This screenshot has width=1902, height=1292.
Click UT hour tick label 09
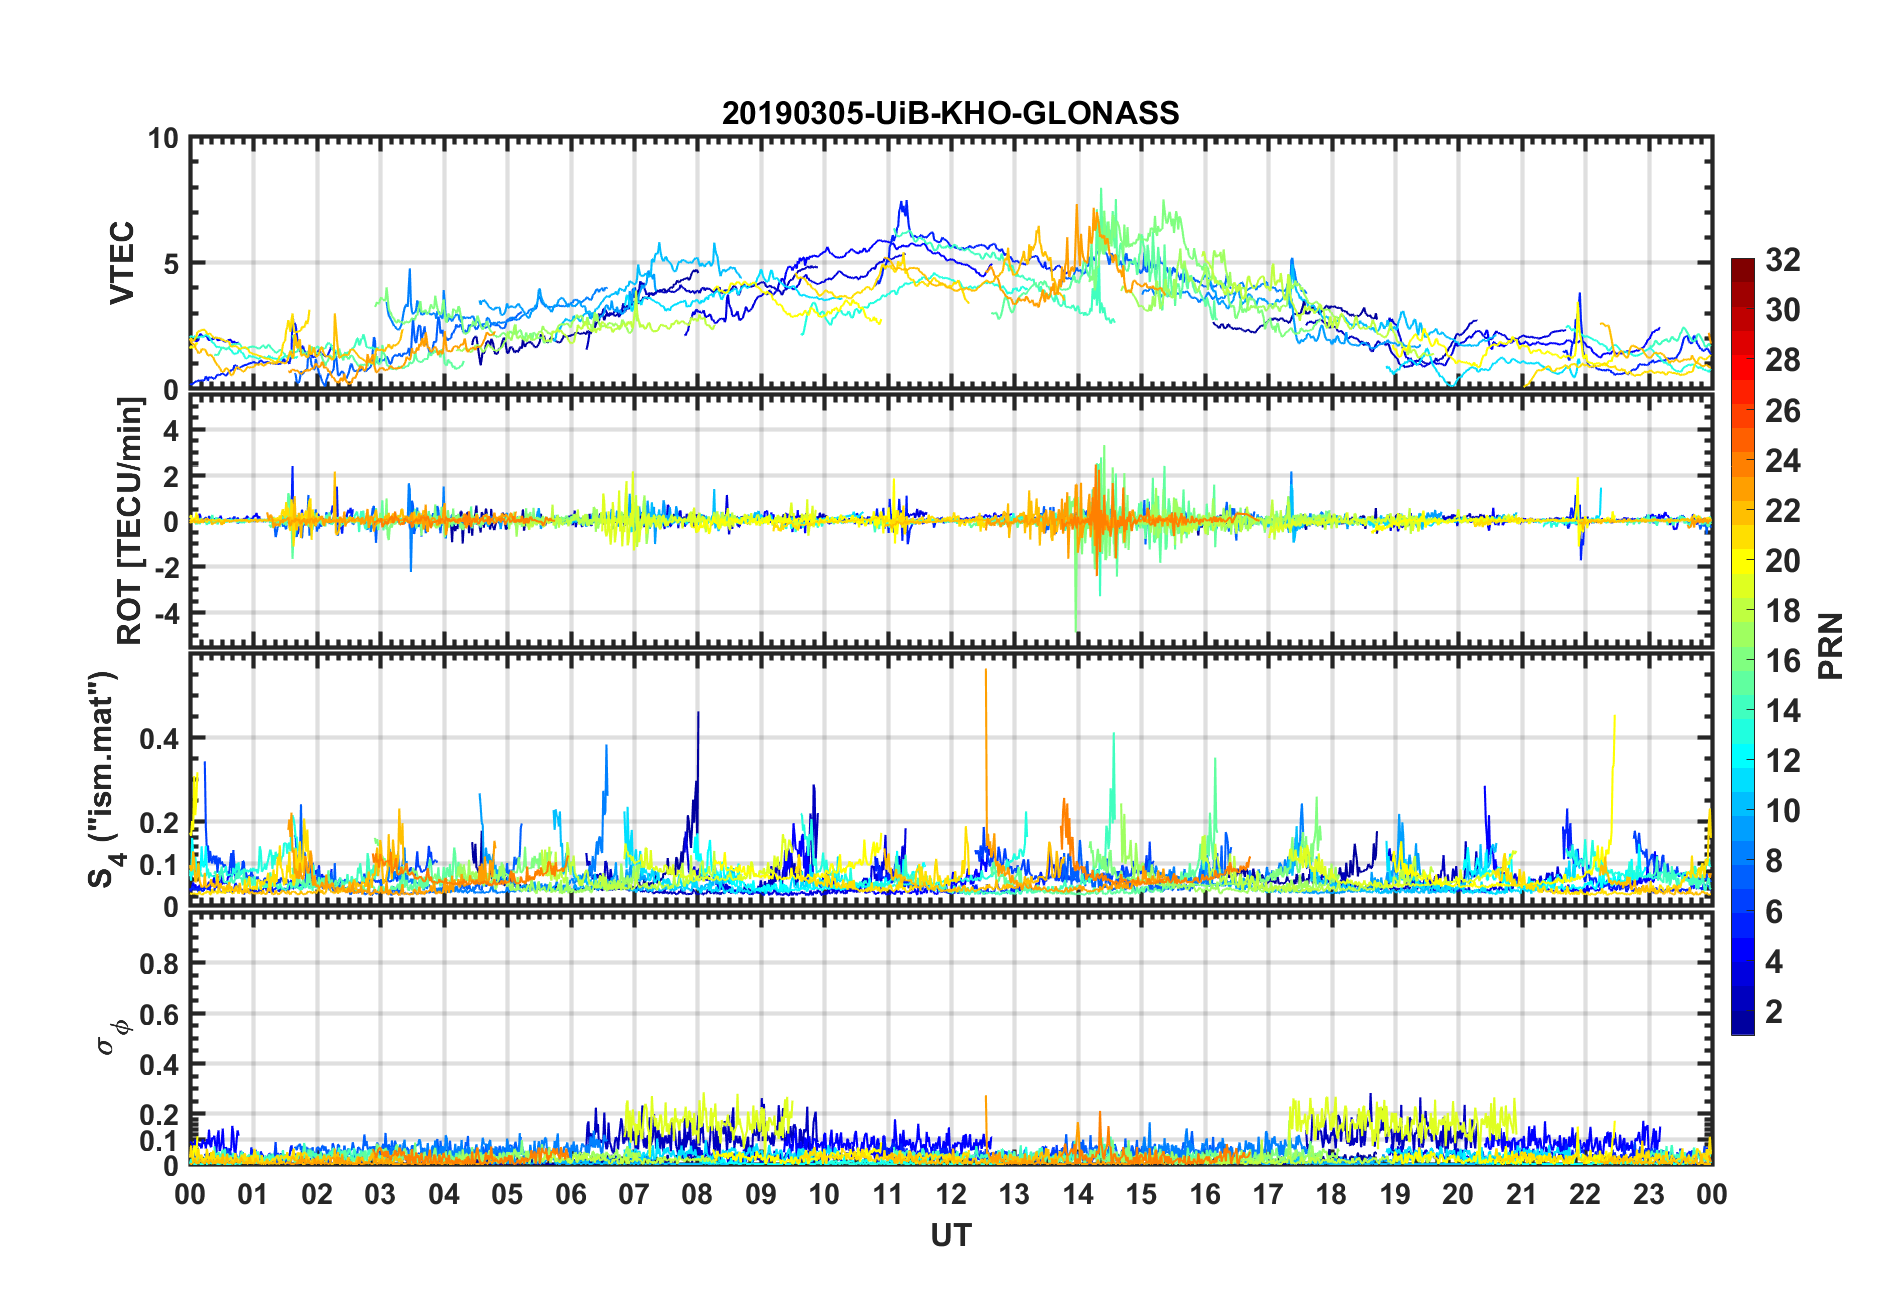(761, 1194)
